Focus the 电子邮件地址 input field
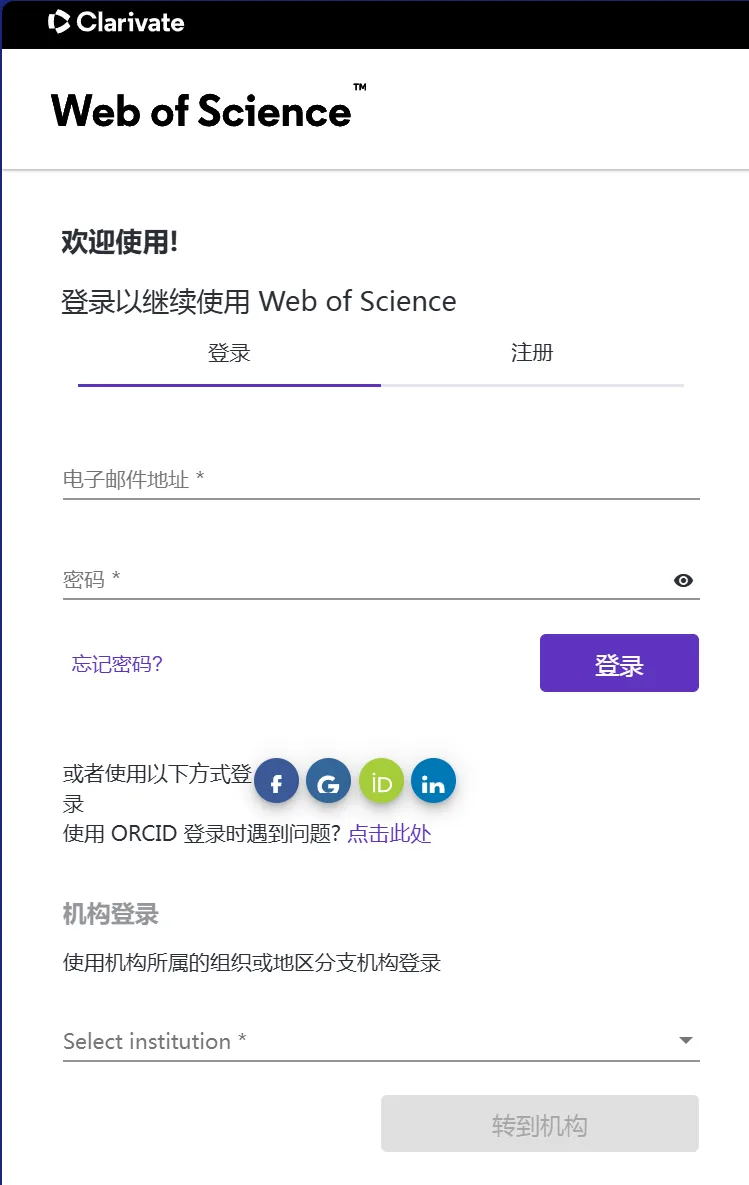Image resolution: width=749 pixels, height=1185 pixels. point(381,479)
